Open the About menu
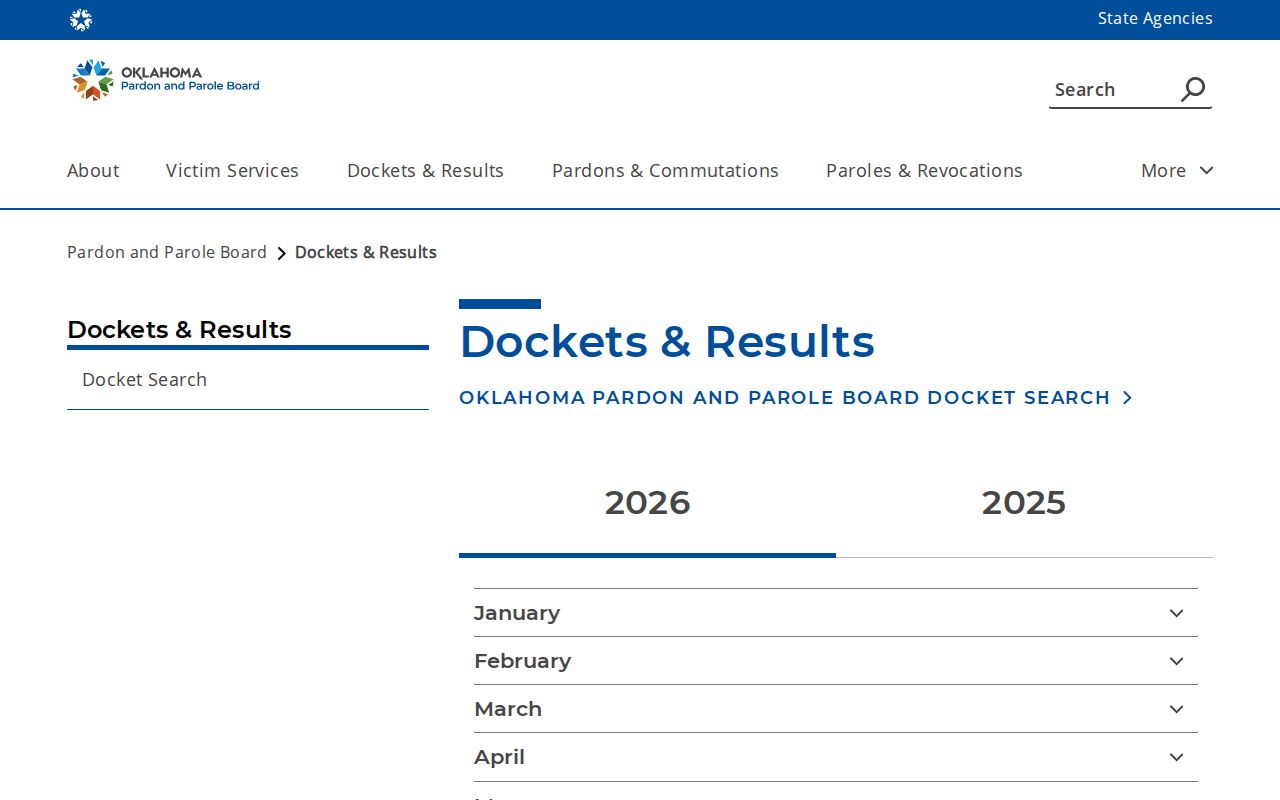 (93, 171)
